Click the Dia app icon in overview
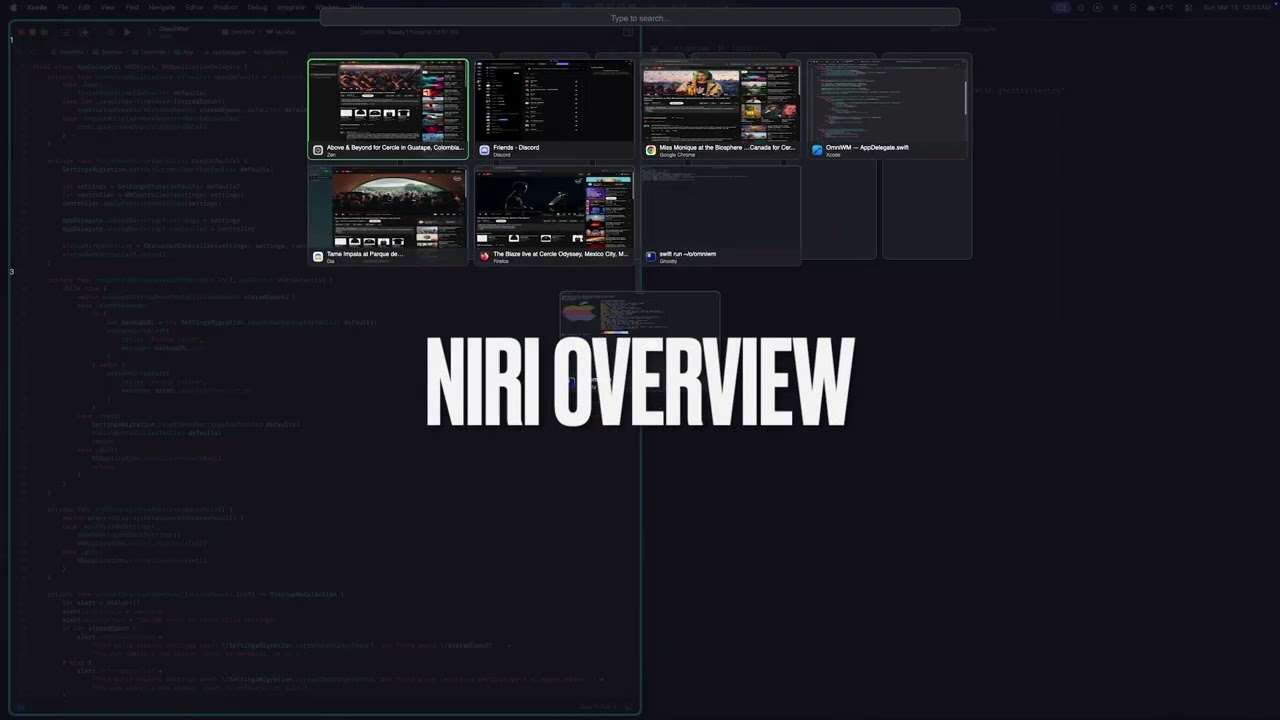 click(318, 257)
